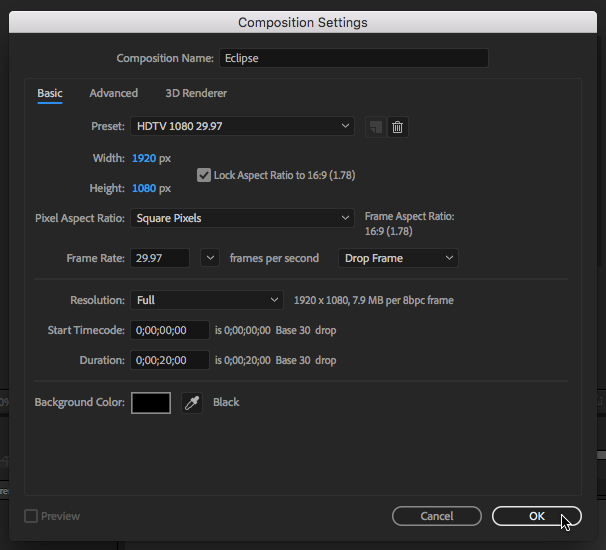
Task: Click the Start Timecode field
Action: [170, 330]
